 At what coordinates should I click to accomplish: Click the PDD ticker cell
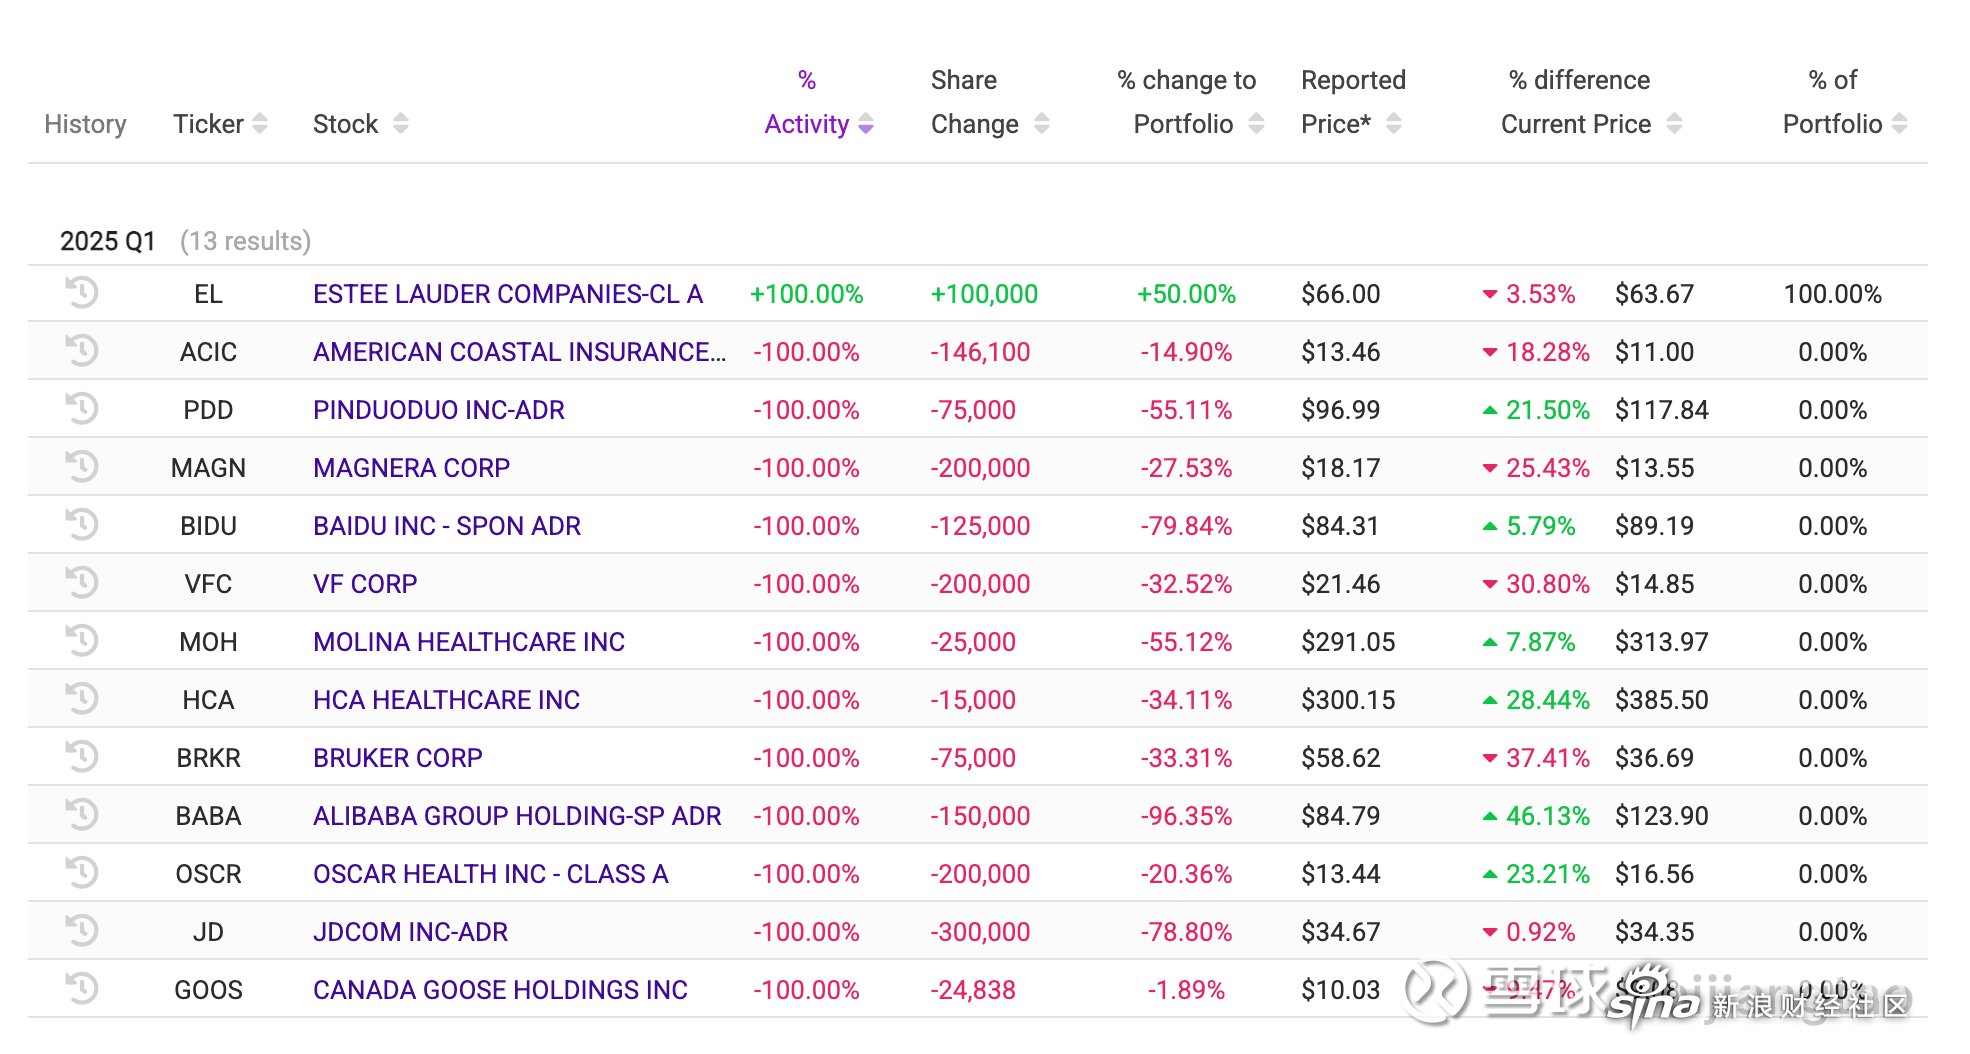(x=208, y=410)
